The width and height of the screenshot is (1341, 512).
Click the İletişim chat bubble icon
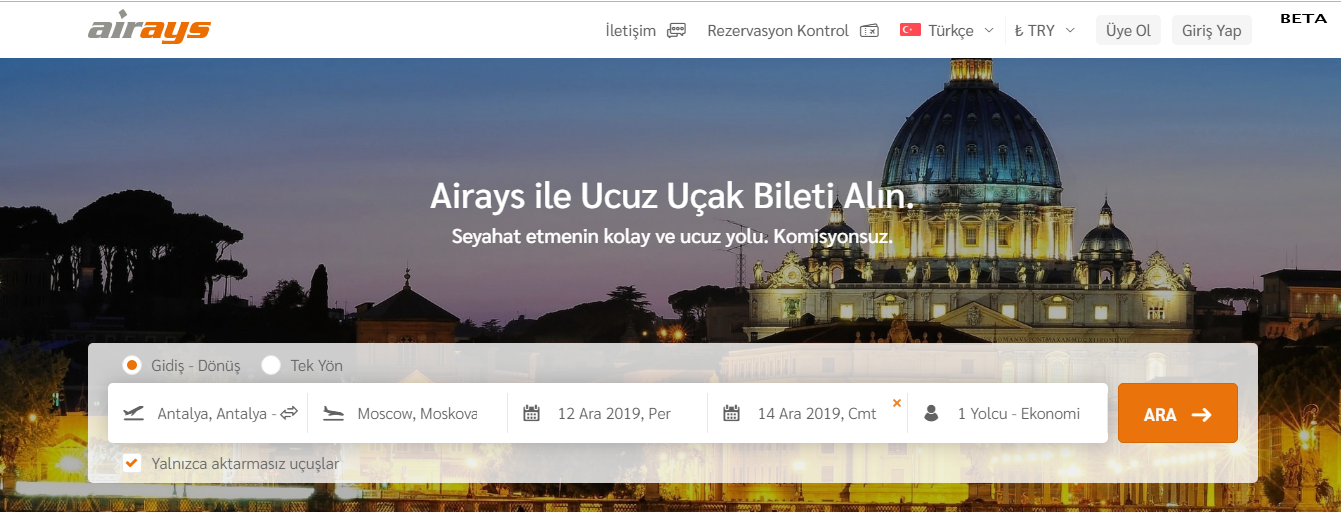[x=677, y=30]
